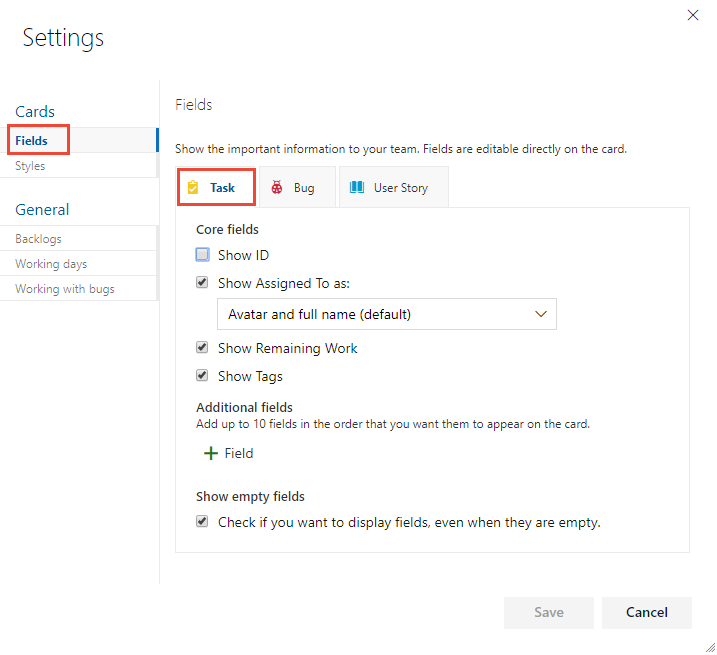
Task: Click the General section heading
Action: (42, 209)
